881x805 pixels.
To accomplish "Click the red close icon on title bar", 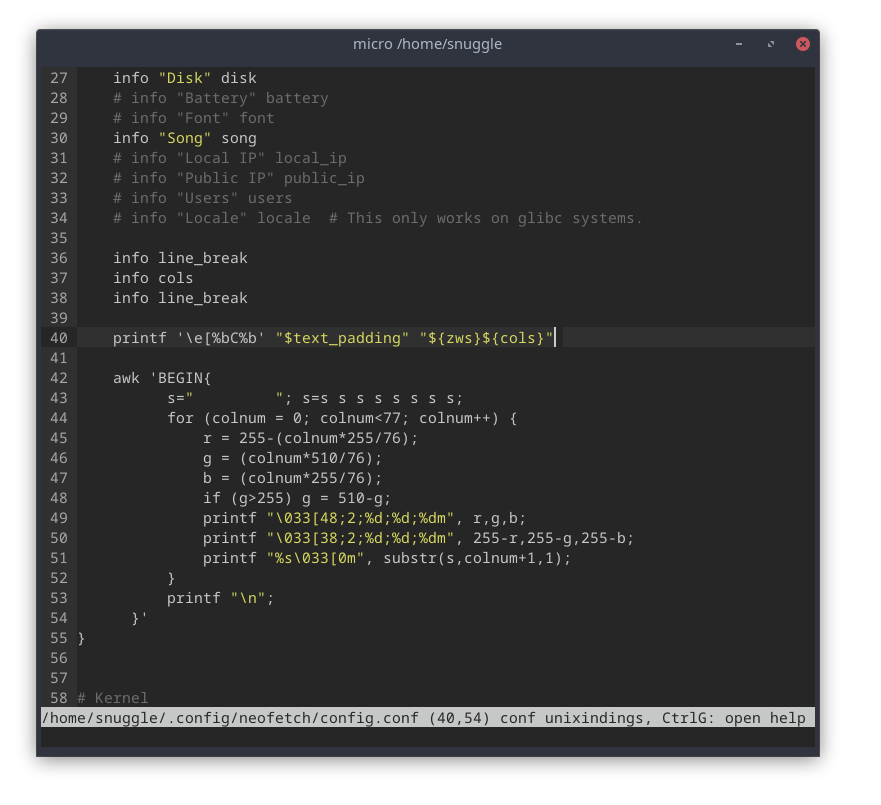I will [x=803, y=44].
